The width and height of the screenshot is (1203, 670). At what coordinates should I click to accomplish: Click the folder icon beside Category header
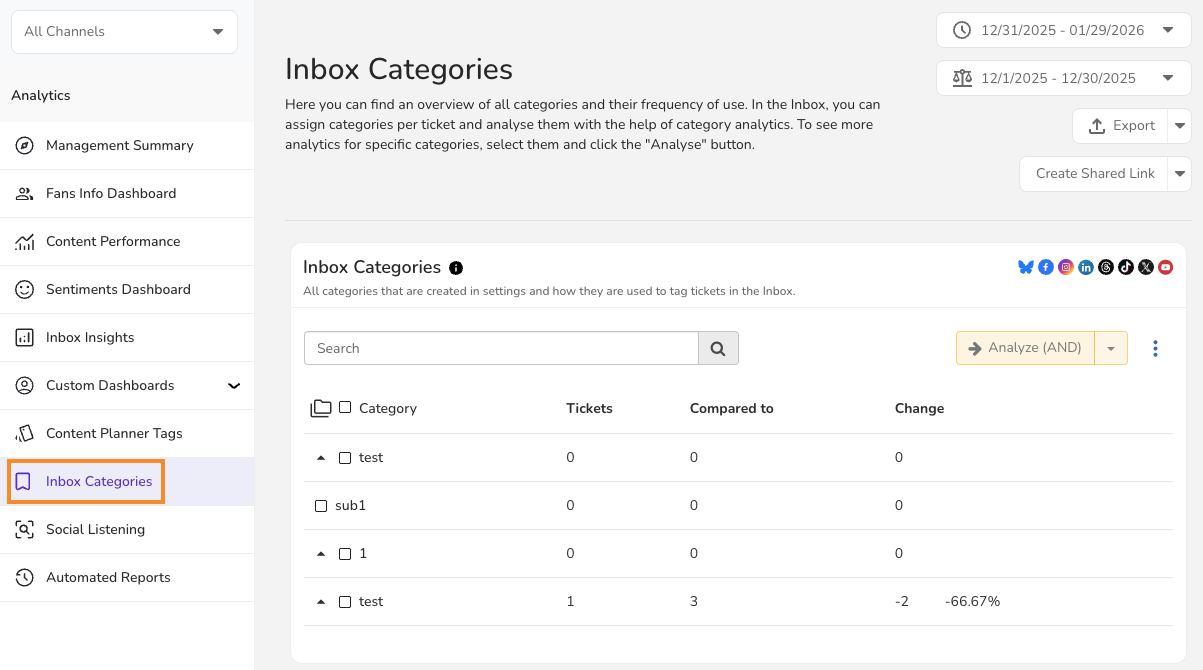[320, 408]
